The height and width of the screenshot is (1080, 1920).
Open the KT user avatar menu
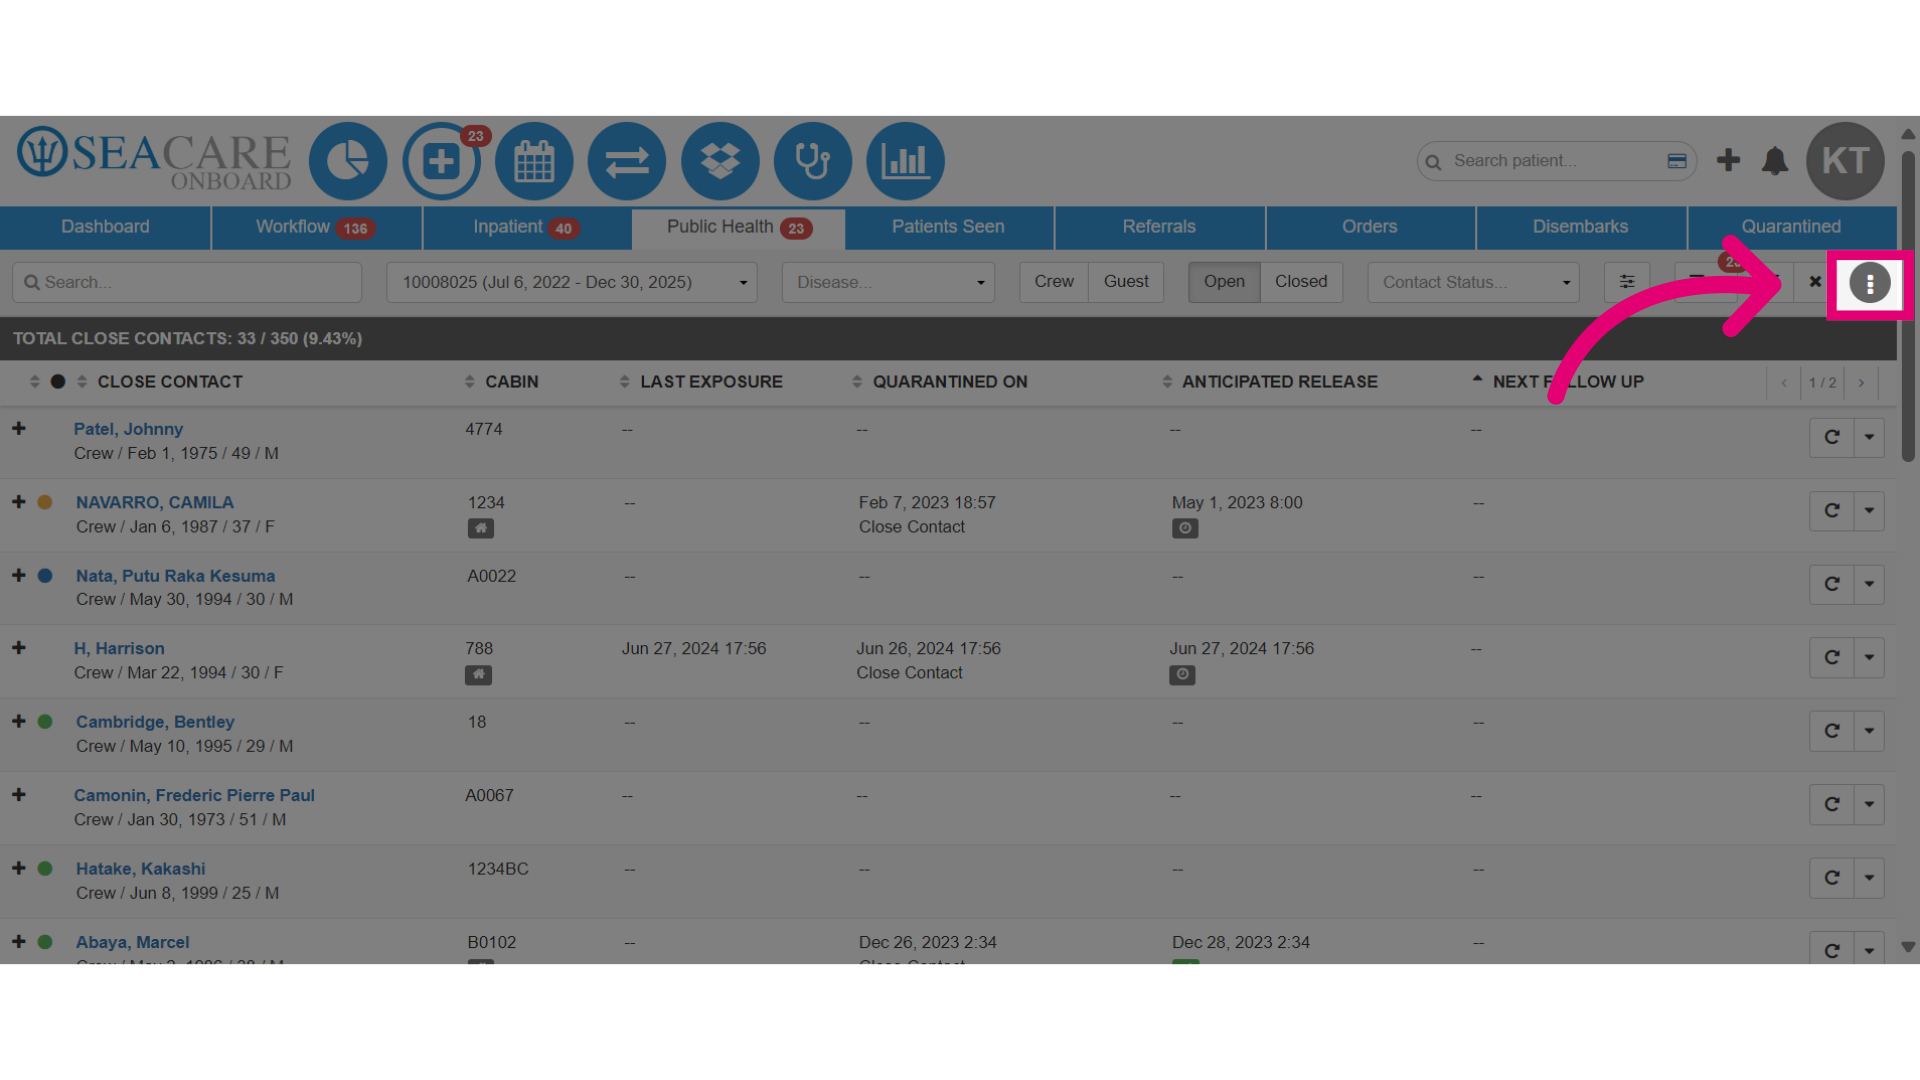pos(1845,161)
